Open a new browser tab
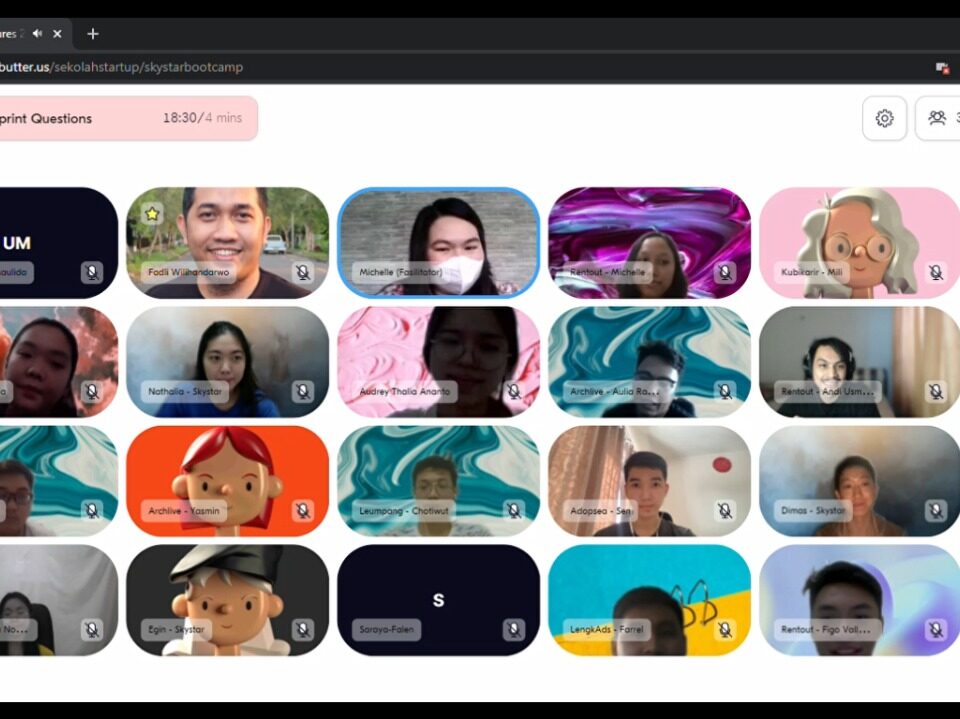 (x=93, y=34)
